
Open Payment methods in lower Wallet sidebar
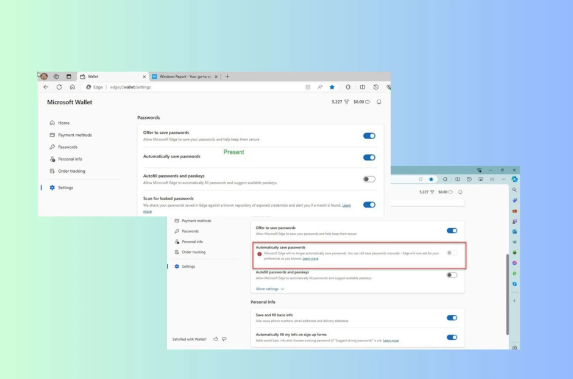tap(193, 221)
